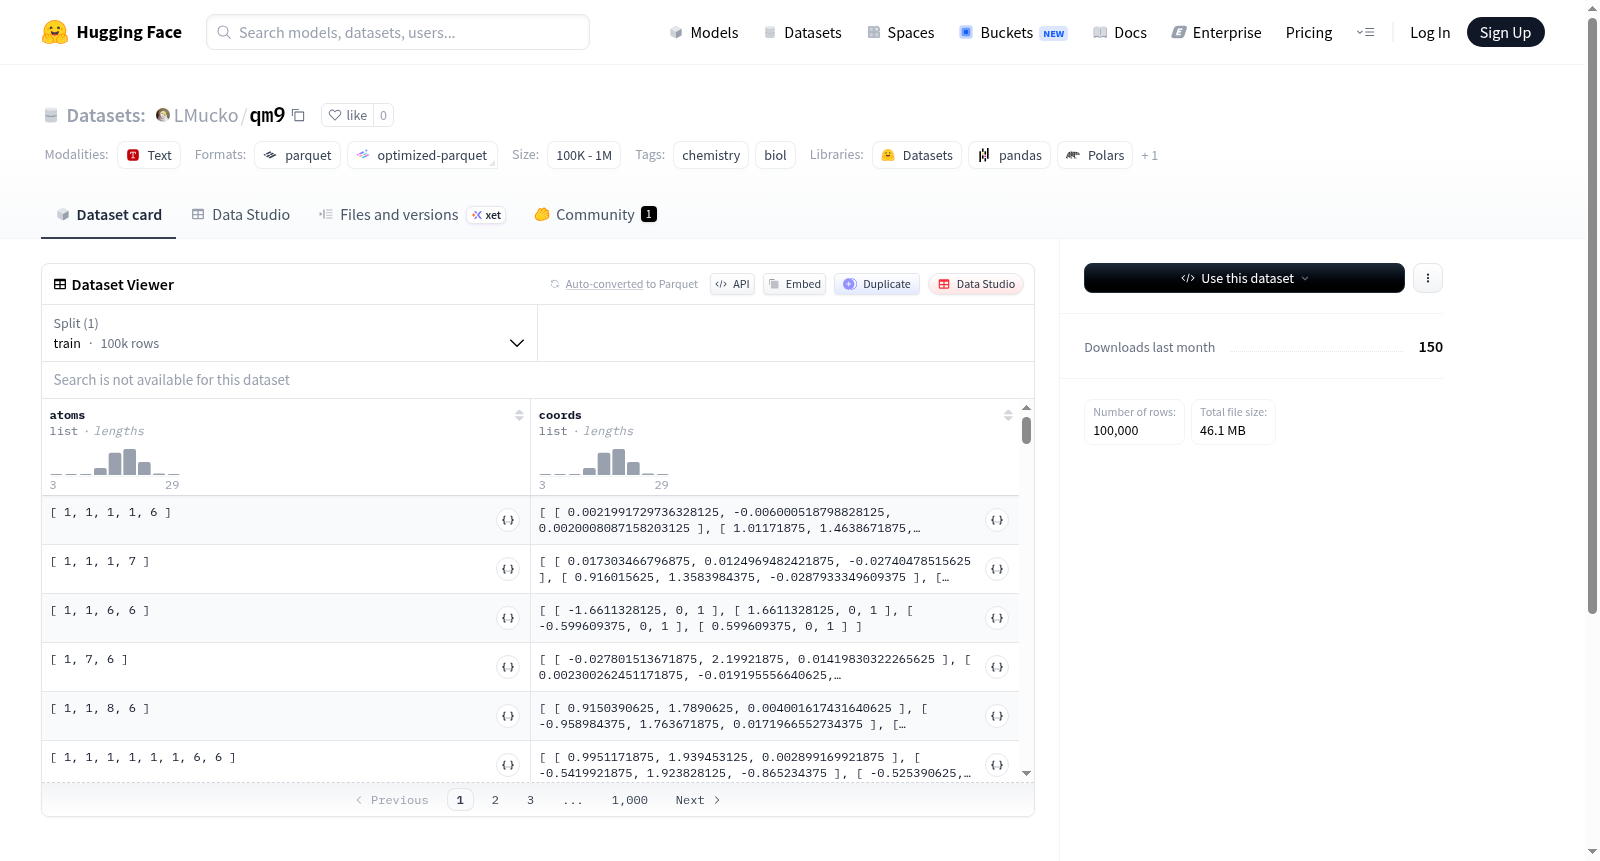Open JSON view for coords starting -0.027801513671875

click(997, 667)
